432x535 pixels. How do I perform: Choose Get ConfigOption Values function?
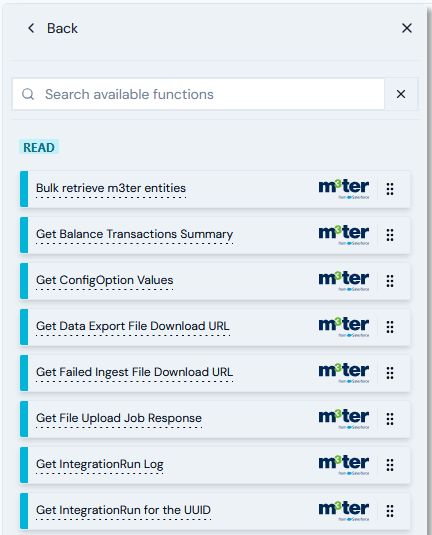tap(104, 280)
